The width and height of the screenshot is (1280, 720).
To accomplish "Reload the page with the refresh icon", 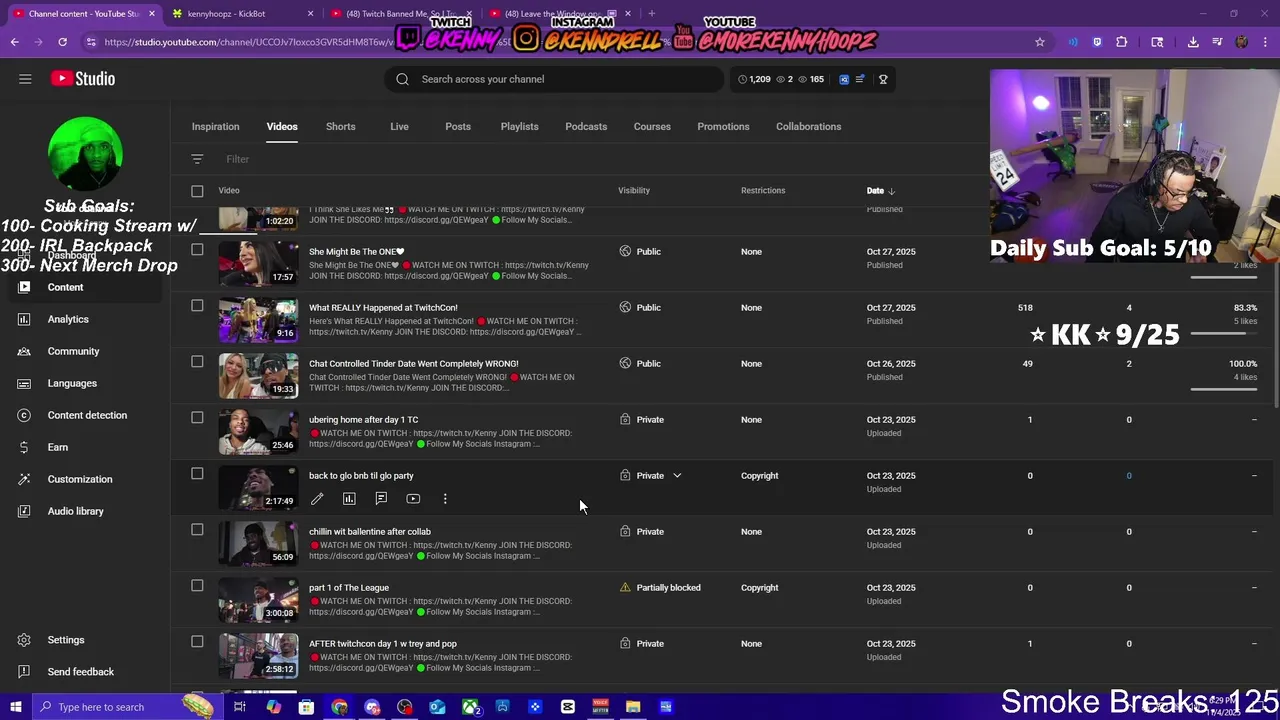I will pos(62,42).
